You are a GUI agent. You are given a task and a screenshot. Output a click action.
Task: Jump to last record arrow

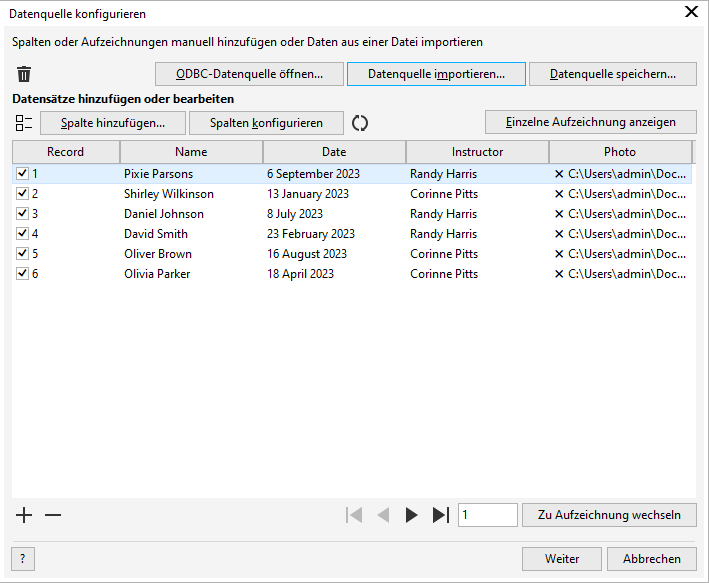(x=440, y=515)
